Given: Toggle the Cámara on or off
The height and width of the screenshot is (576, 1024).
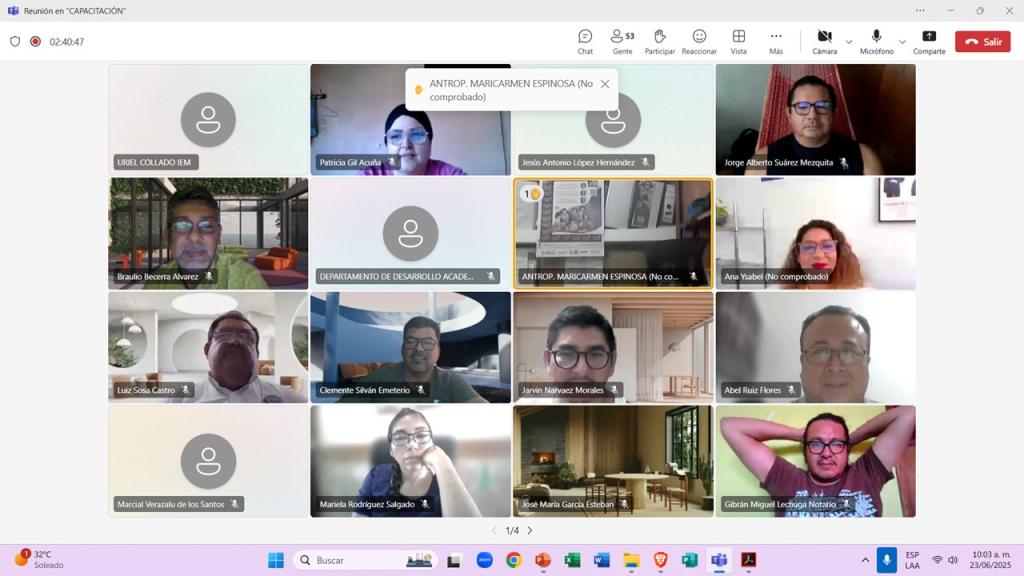Looking at the screenshot, I should coord(824,41).
